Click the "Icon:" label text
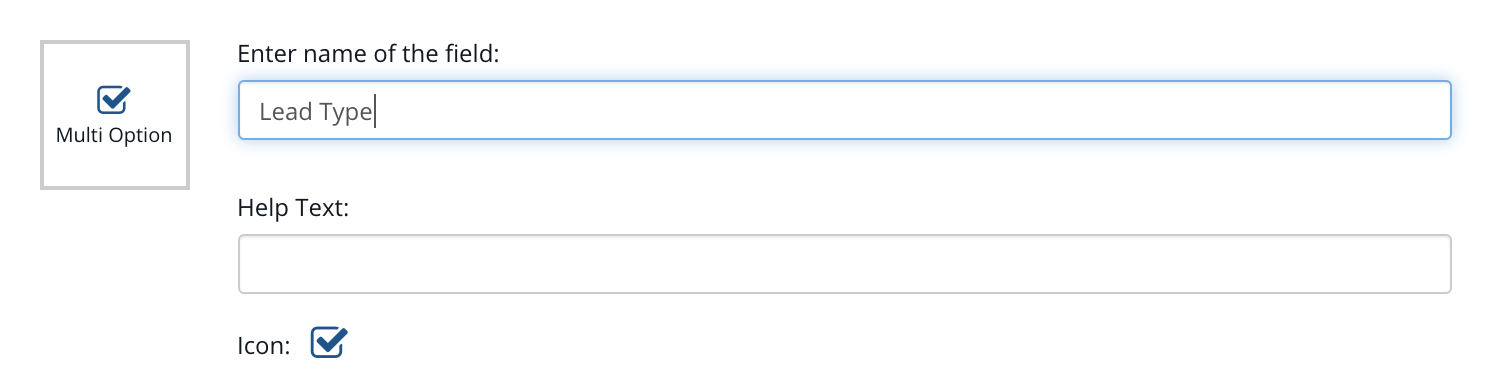This screenshot has width=1496, height=388. pyautogui.click(x=264, y=346)
